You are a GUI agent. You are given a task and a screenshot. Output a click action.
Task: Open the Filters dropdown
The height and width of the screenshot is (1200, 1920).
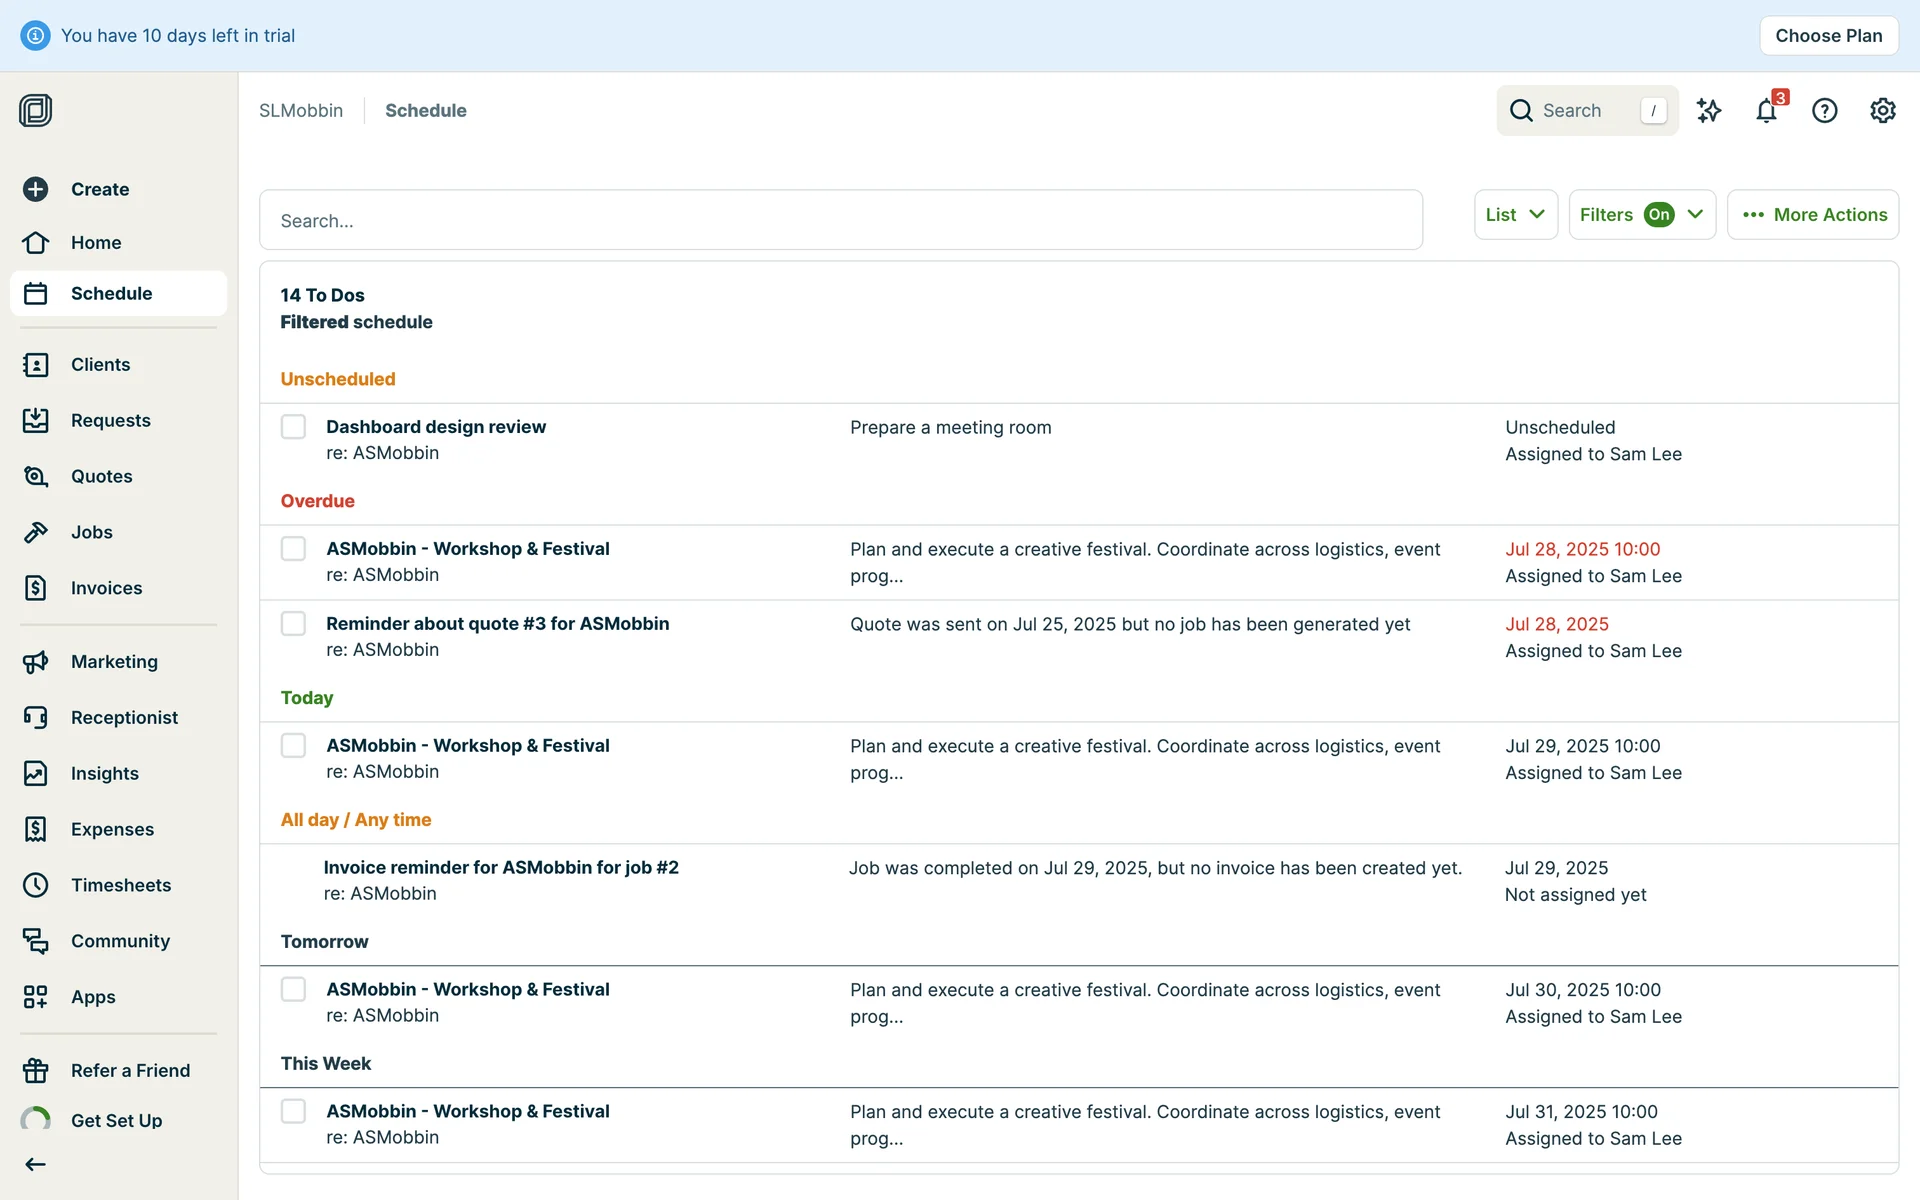[1641, 215]
